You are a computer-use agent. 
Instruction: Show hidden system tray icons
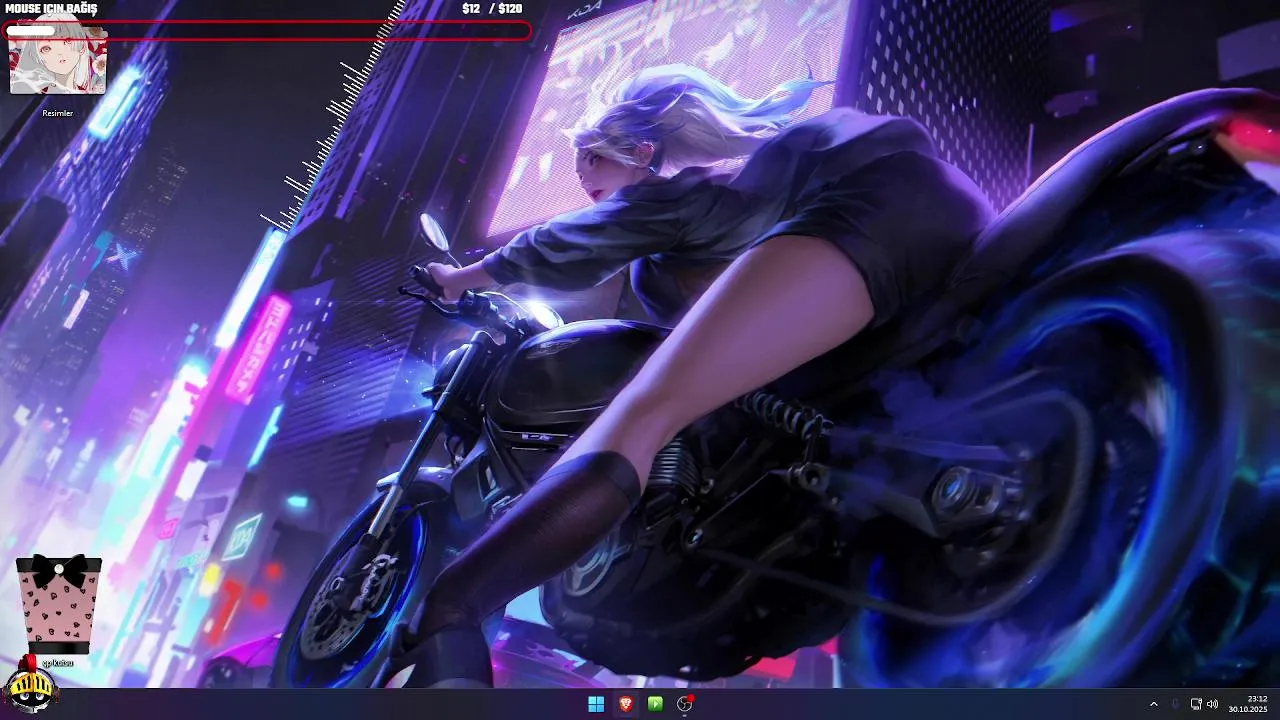coord(1153,704)
